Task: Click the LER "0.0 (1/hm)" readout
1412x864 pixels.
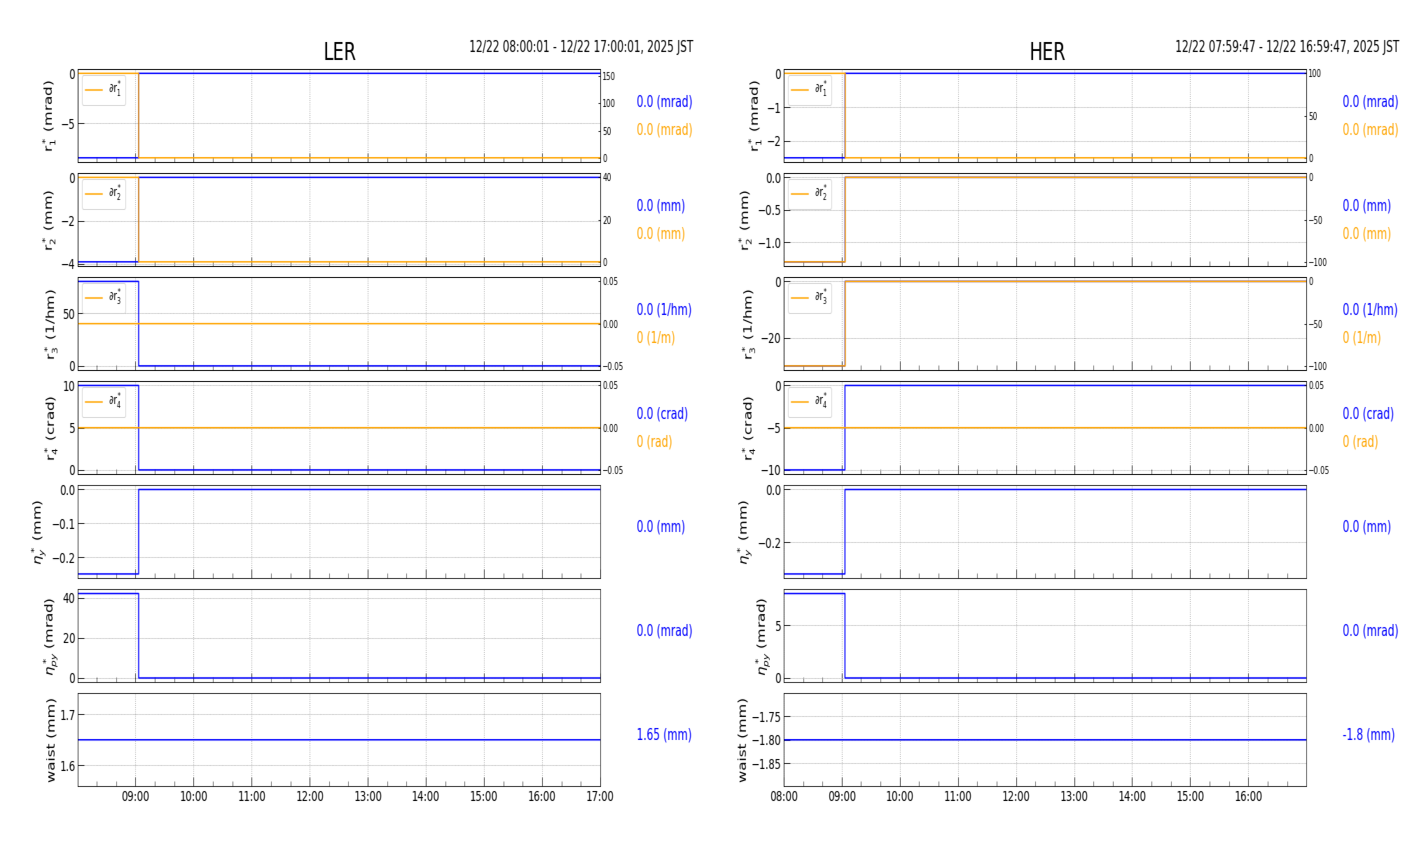Action: coord(664,310)
